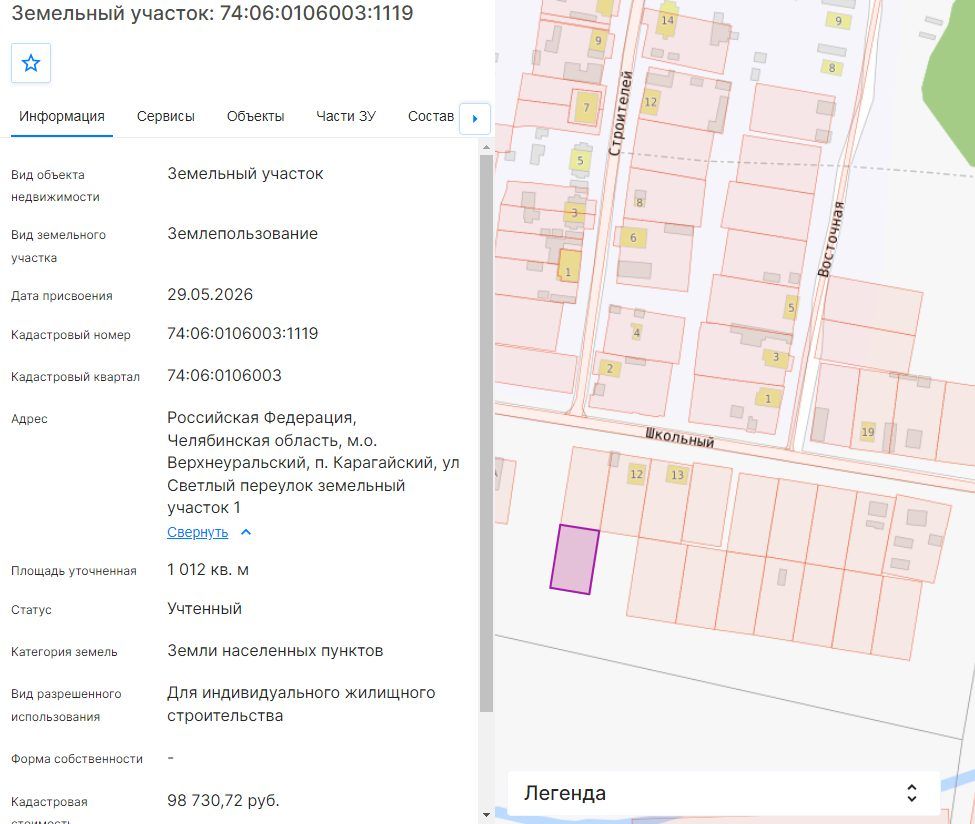Image resolution: width=975 pixels, height=824 pixels.
Task: Open the Состав tab
Action: [x=430, y=116]
